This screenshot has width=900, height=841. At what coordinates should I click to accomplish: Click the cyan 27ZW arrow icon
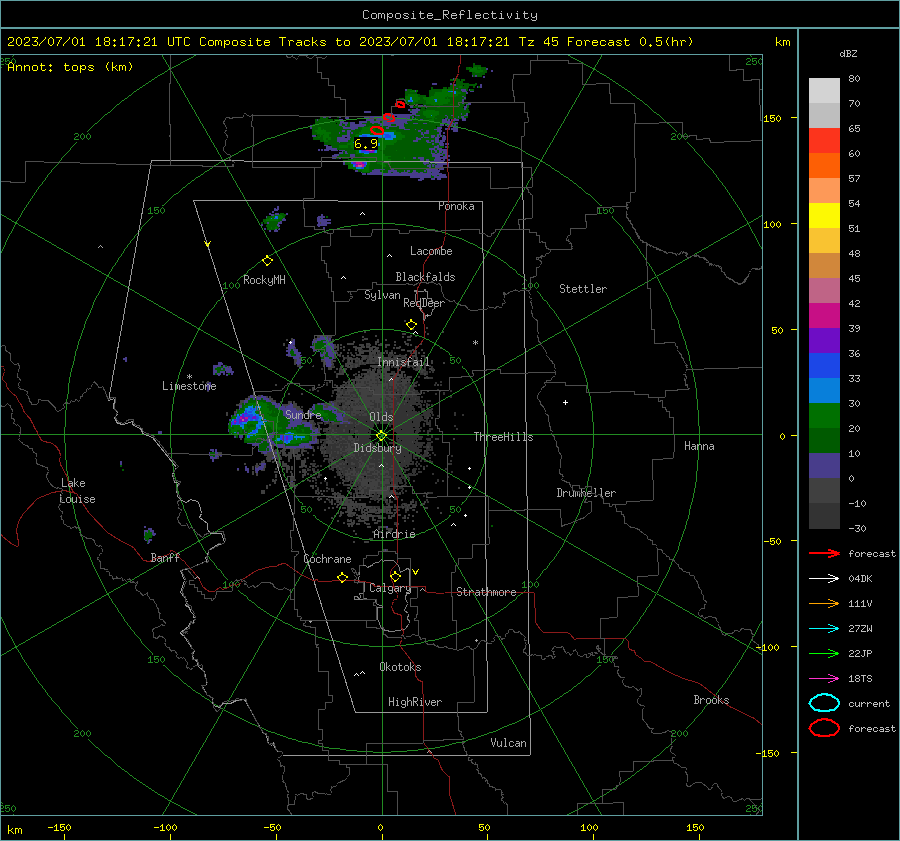(x=824, y=629)
